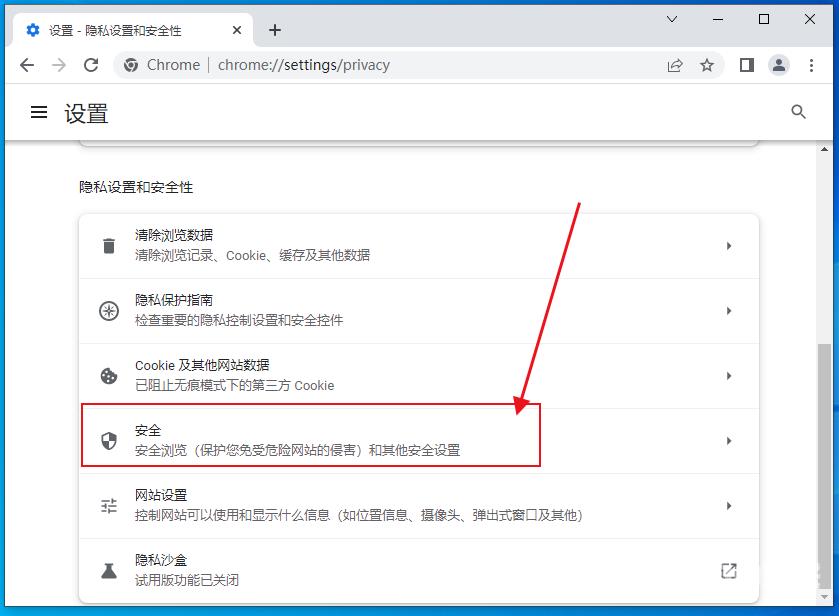Click the privacy guide shield-check icon
839x616 pixels.
click(109, 310)
